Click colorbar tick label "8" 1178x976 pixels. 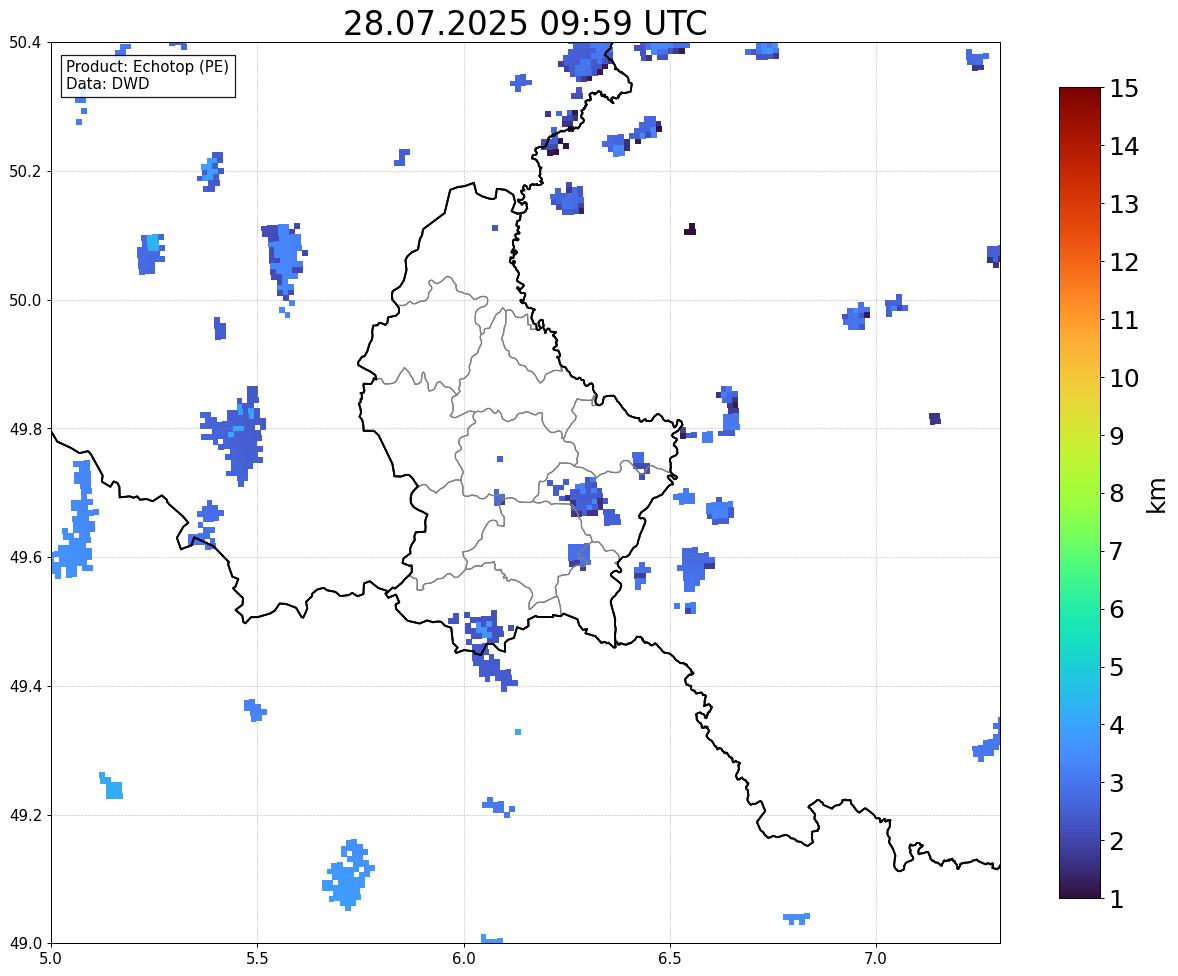click(1117, 494)
